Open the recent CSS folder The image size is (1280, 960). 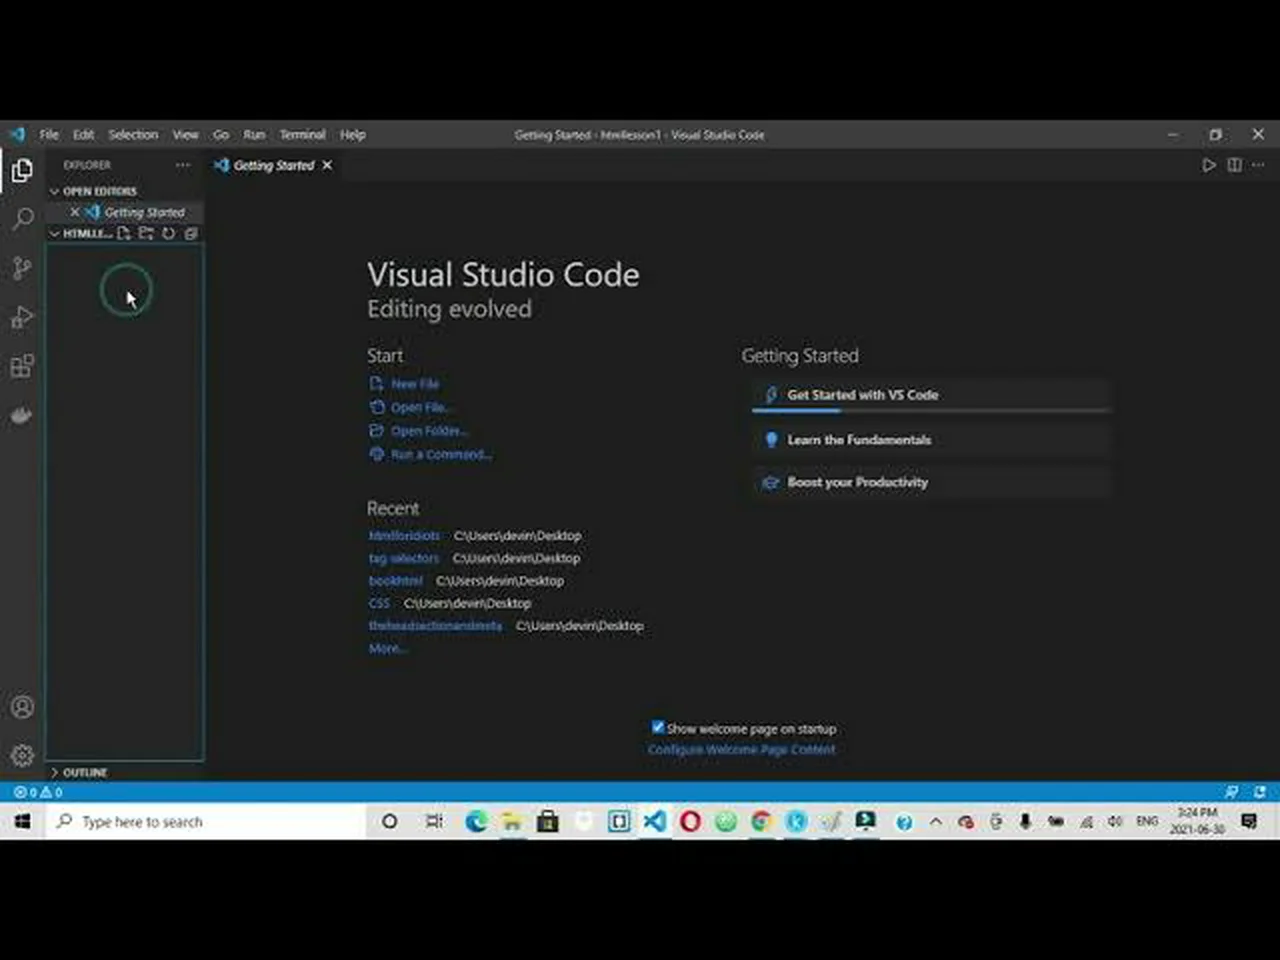pos(379,603)
